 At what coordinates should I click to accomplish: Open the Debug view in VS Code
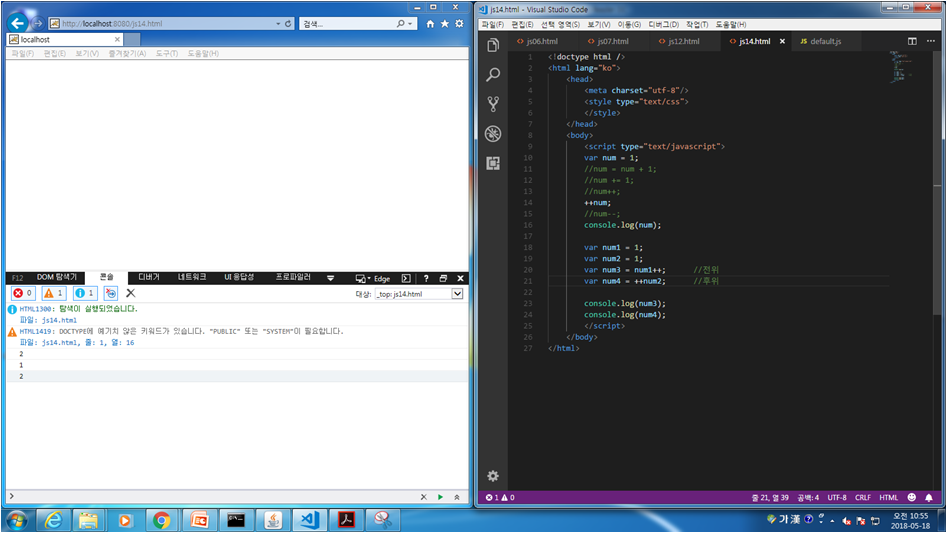click(493, 133)
